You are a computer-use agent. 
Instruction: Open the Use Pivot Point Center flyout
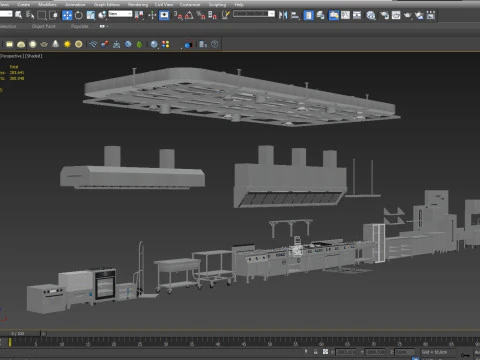(139, 15)
